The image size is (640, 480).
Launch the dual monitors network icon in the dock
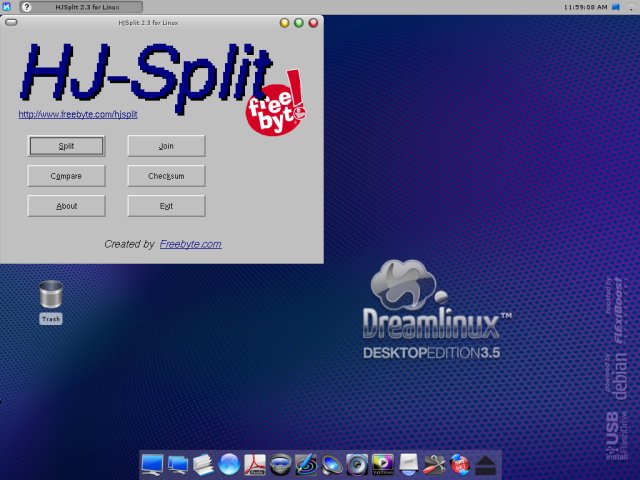pos(178,464)
